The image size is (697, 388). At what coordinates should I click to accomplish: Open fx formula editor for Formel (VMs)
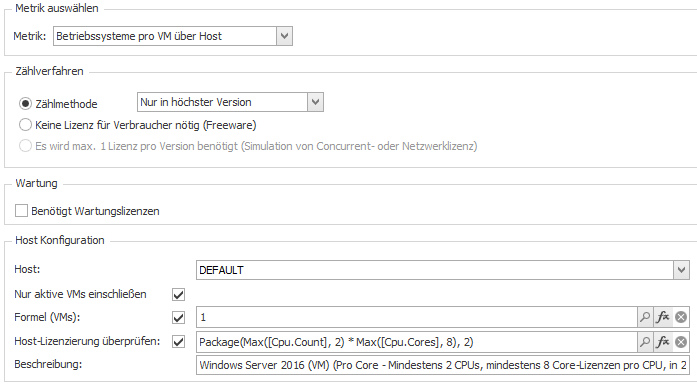[x=663, y=317]
